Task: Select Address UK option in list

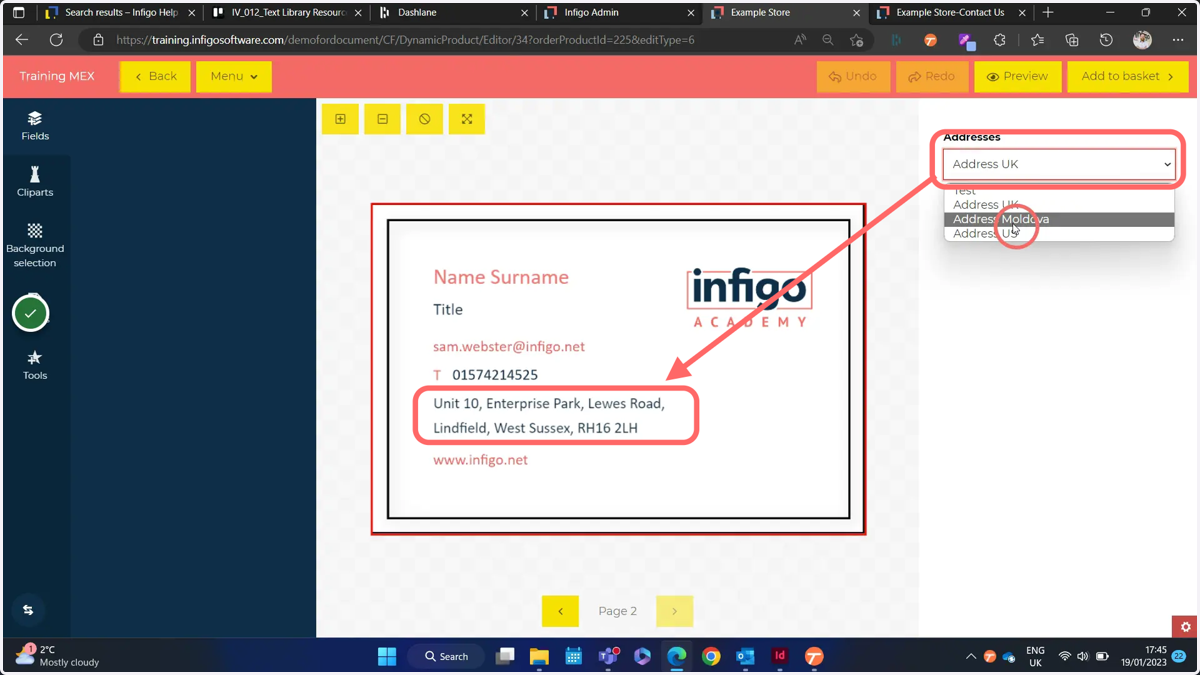Action: 1059,204
